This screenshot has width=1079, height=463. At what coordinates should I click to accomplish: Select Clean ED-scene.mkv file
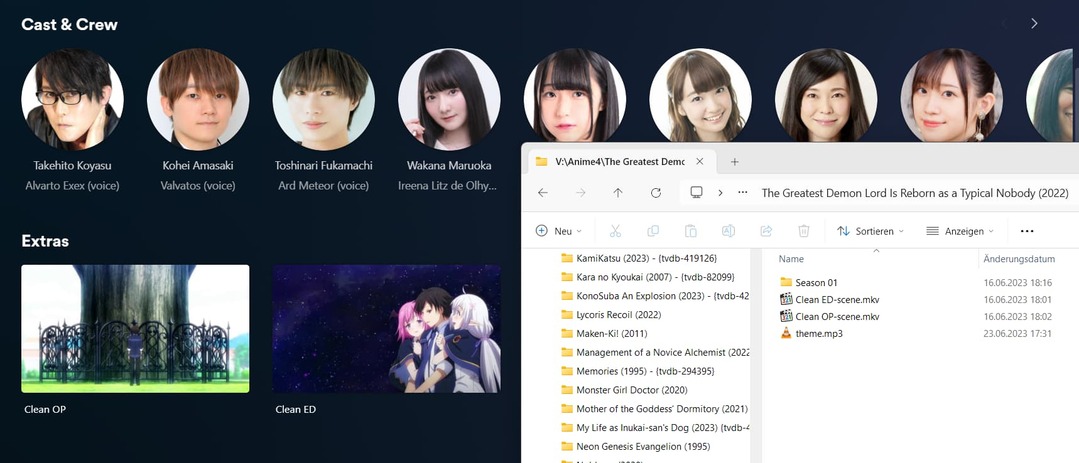(x=829, y=299)
